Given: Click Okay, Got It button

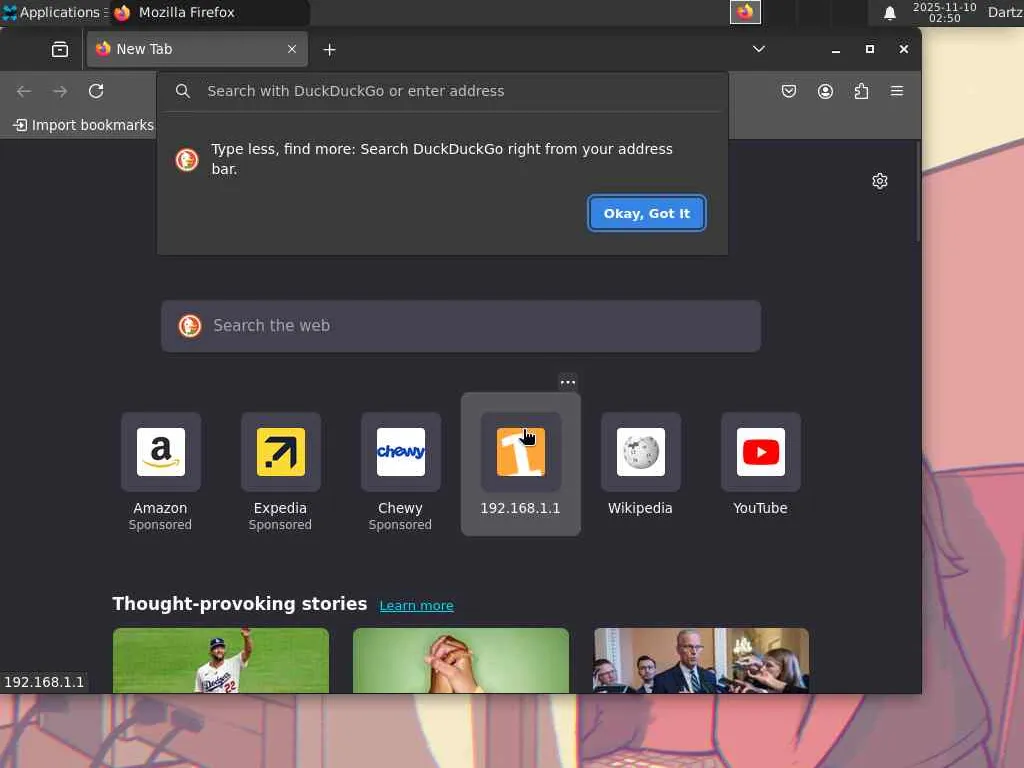Looking at the screenshot, I should click(647, 214).
